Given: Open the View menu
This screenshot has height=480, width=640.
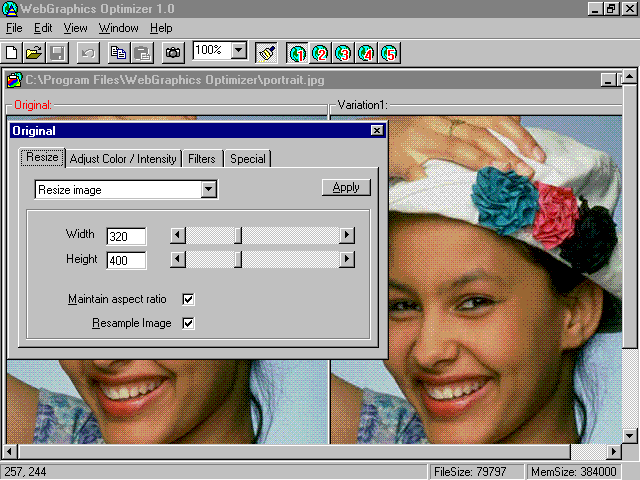Looking at the screenshot, I should [75, 28].
